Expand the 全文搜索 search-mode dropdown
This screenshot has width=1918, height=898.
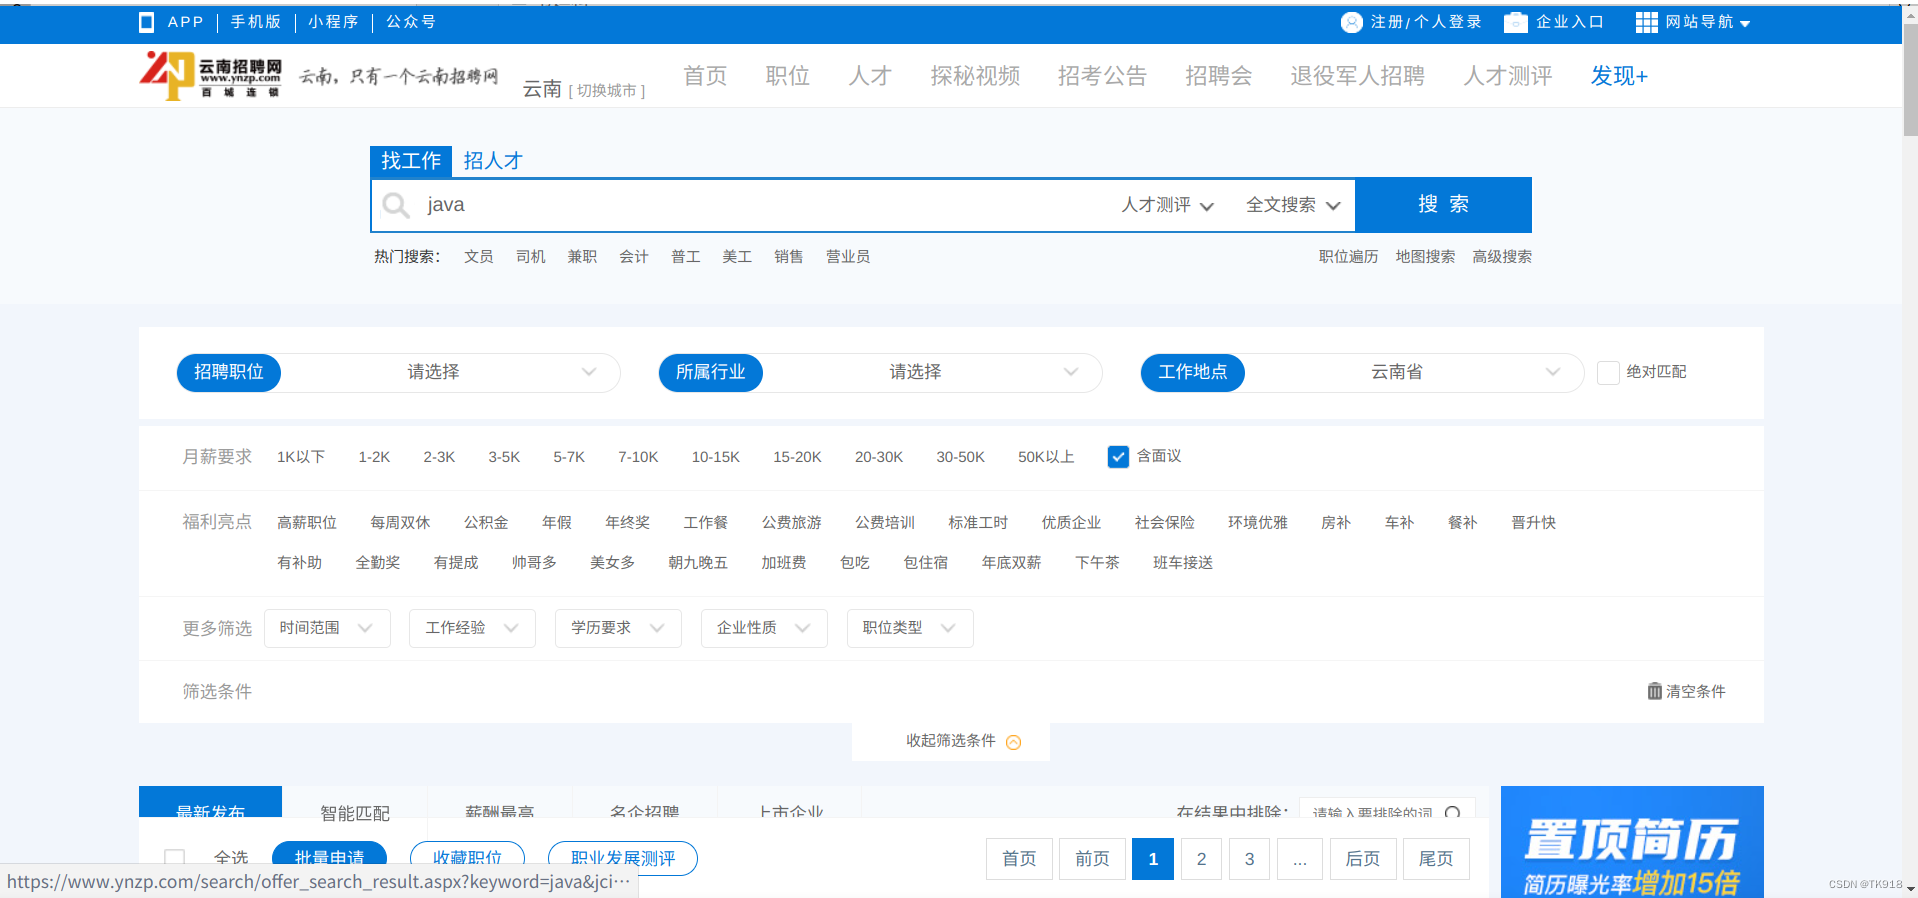pos(1292,205)
